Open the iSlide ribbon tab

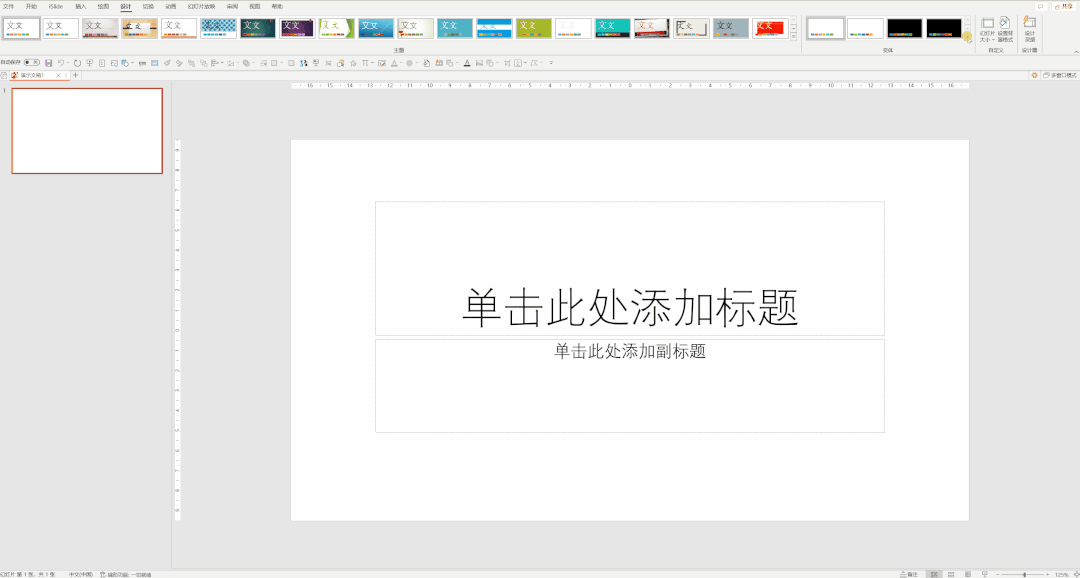[x=56, y=6]
